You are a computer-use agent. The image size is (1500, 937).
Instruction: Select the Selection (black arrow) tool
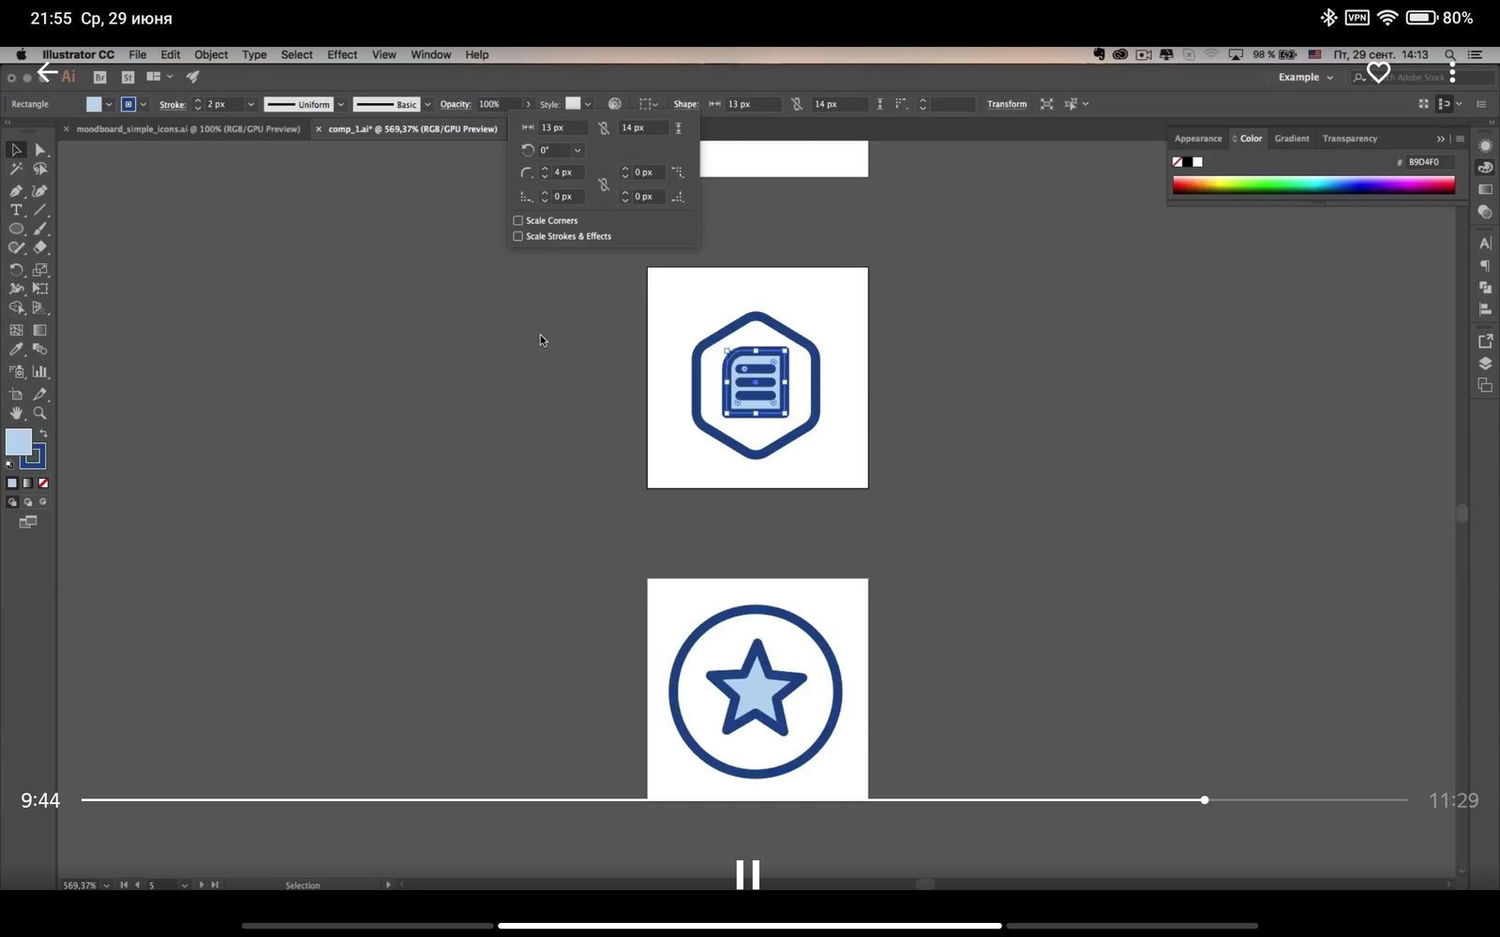(x=16, y=150)
